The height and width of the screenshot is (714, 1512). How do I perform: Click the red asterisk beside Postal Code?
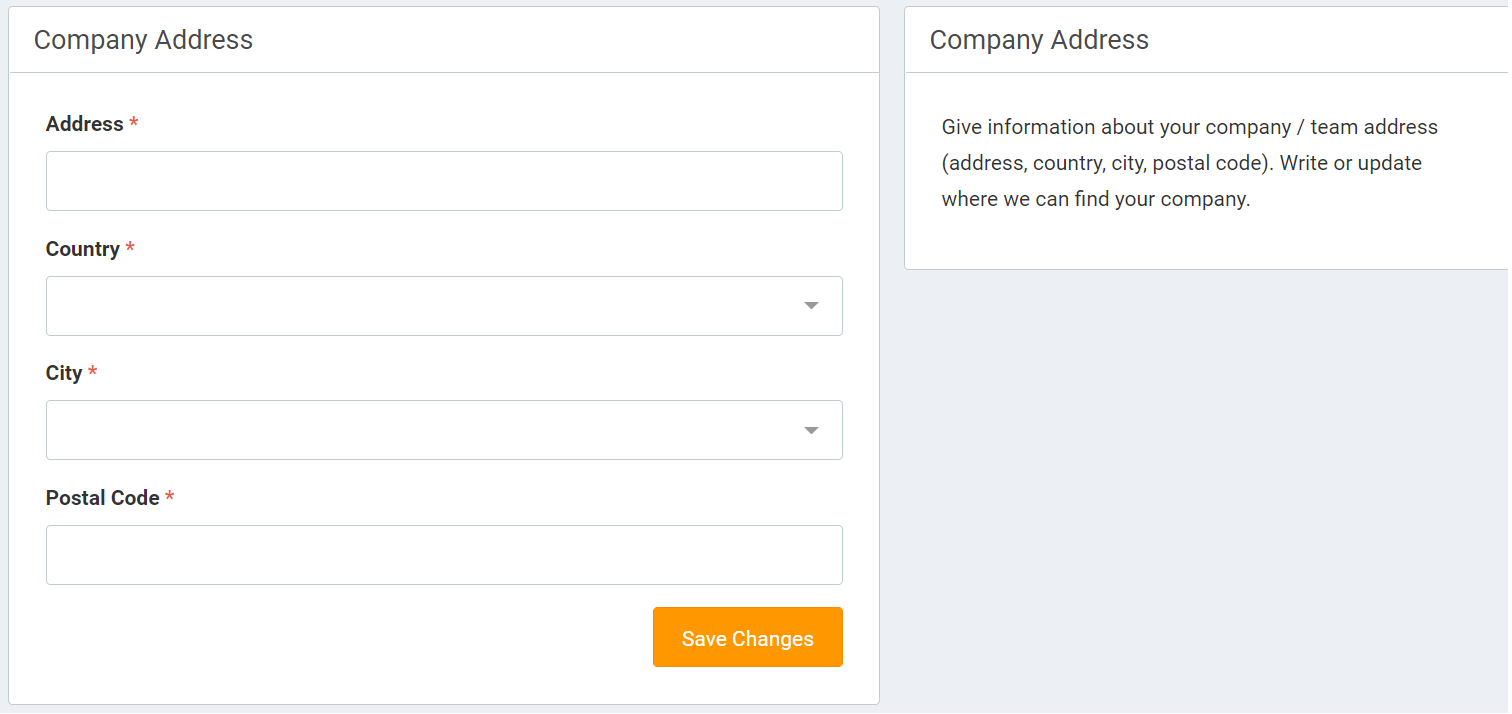click(x=170, y=497)
